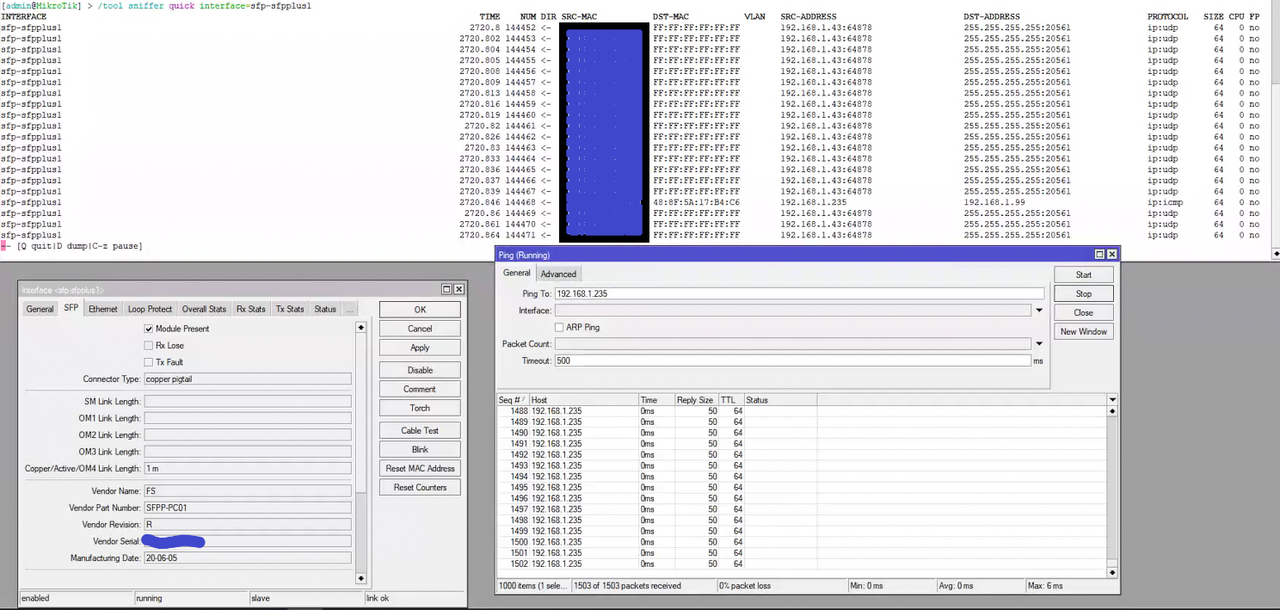The height and width of the screenshot is (610, 1280).
Task: Click Reset MAC Address button
Action: tap(420, 468)
